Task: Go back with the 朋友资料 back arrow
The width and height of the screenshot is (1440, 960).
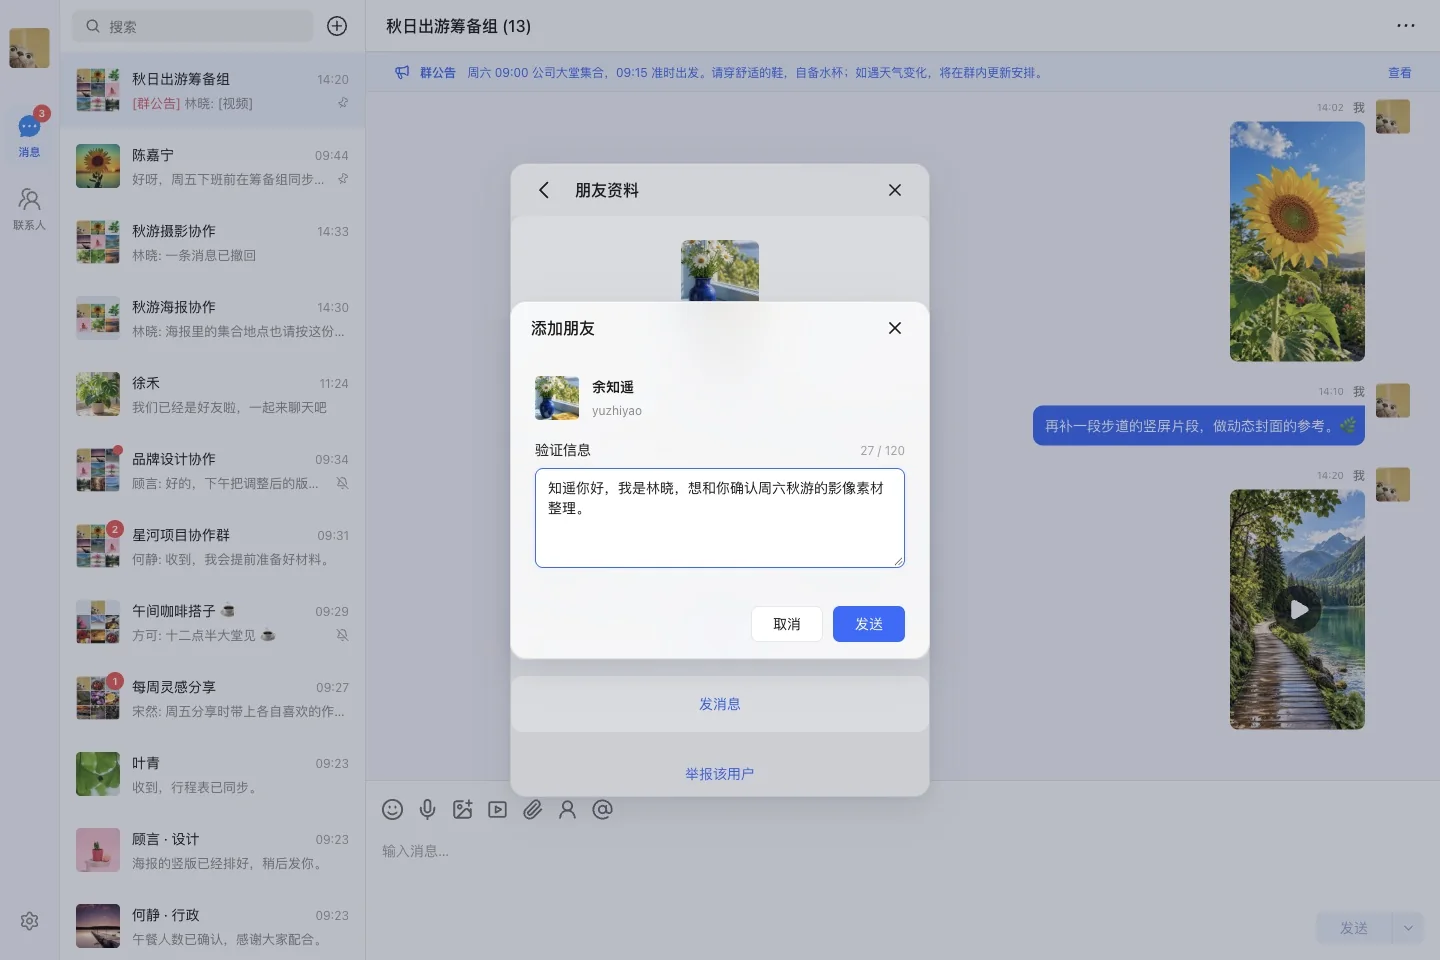Action: 544,190
